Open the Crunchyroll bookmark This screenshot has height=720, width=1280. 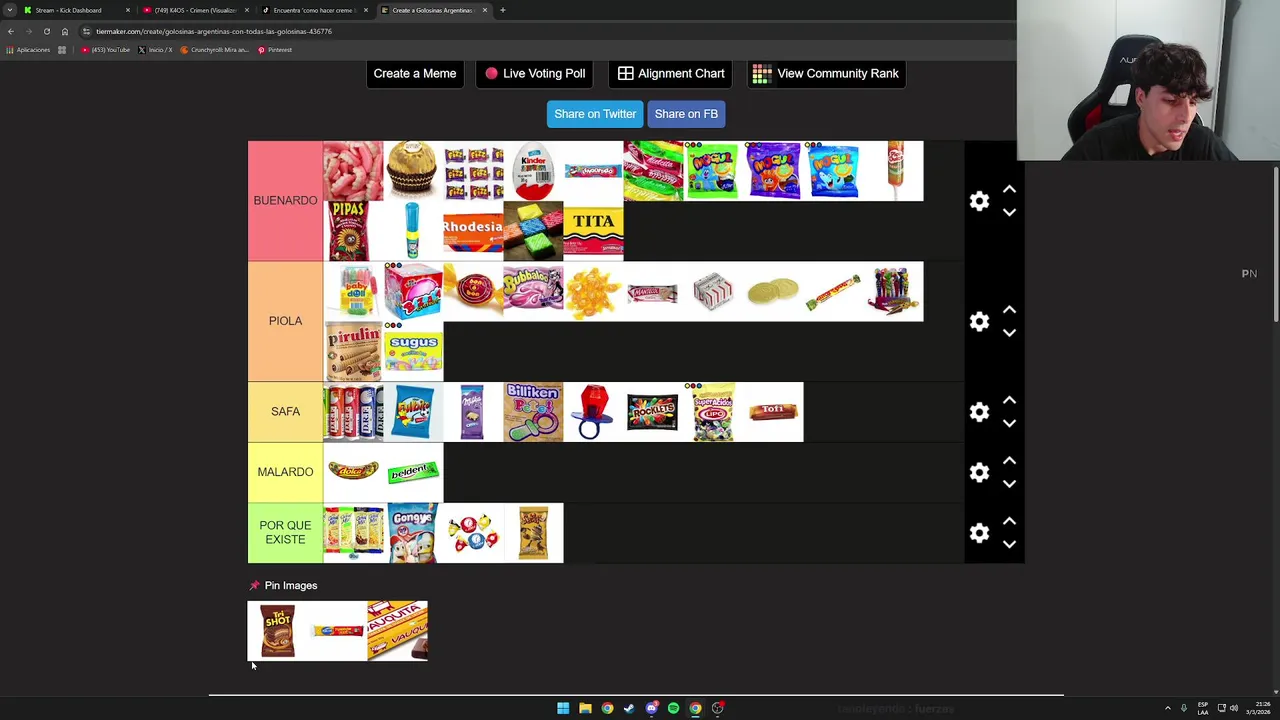(215, 50)
